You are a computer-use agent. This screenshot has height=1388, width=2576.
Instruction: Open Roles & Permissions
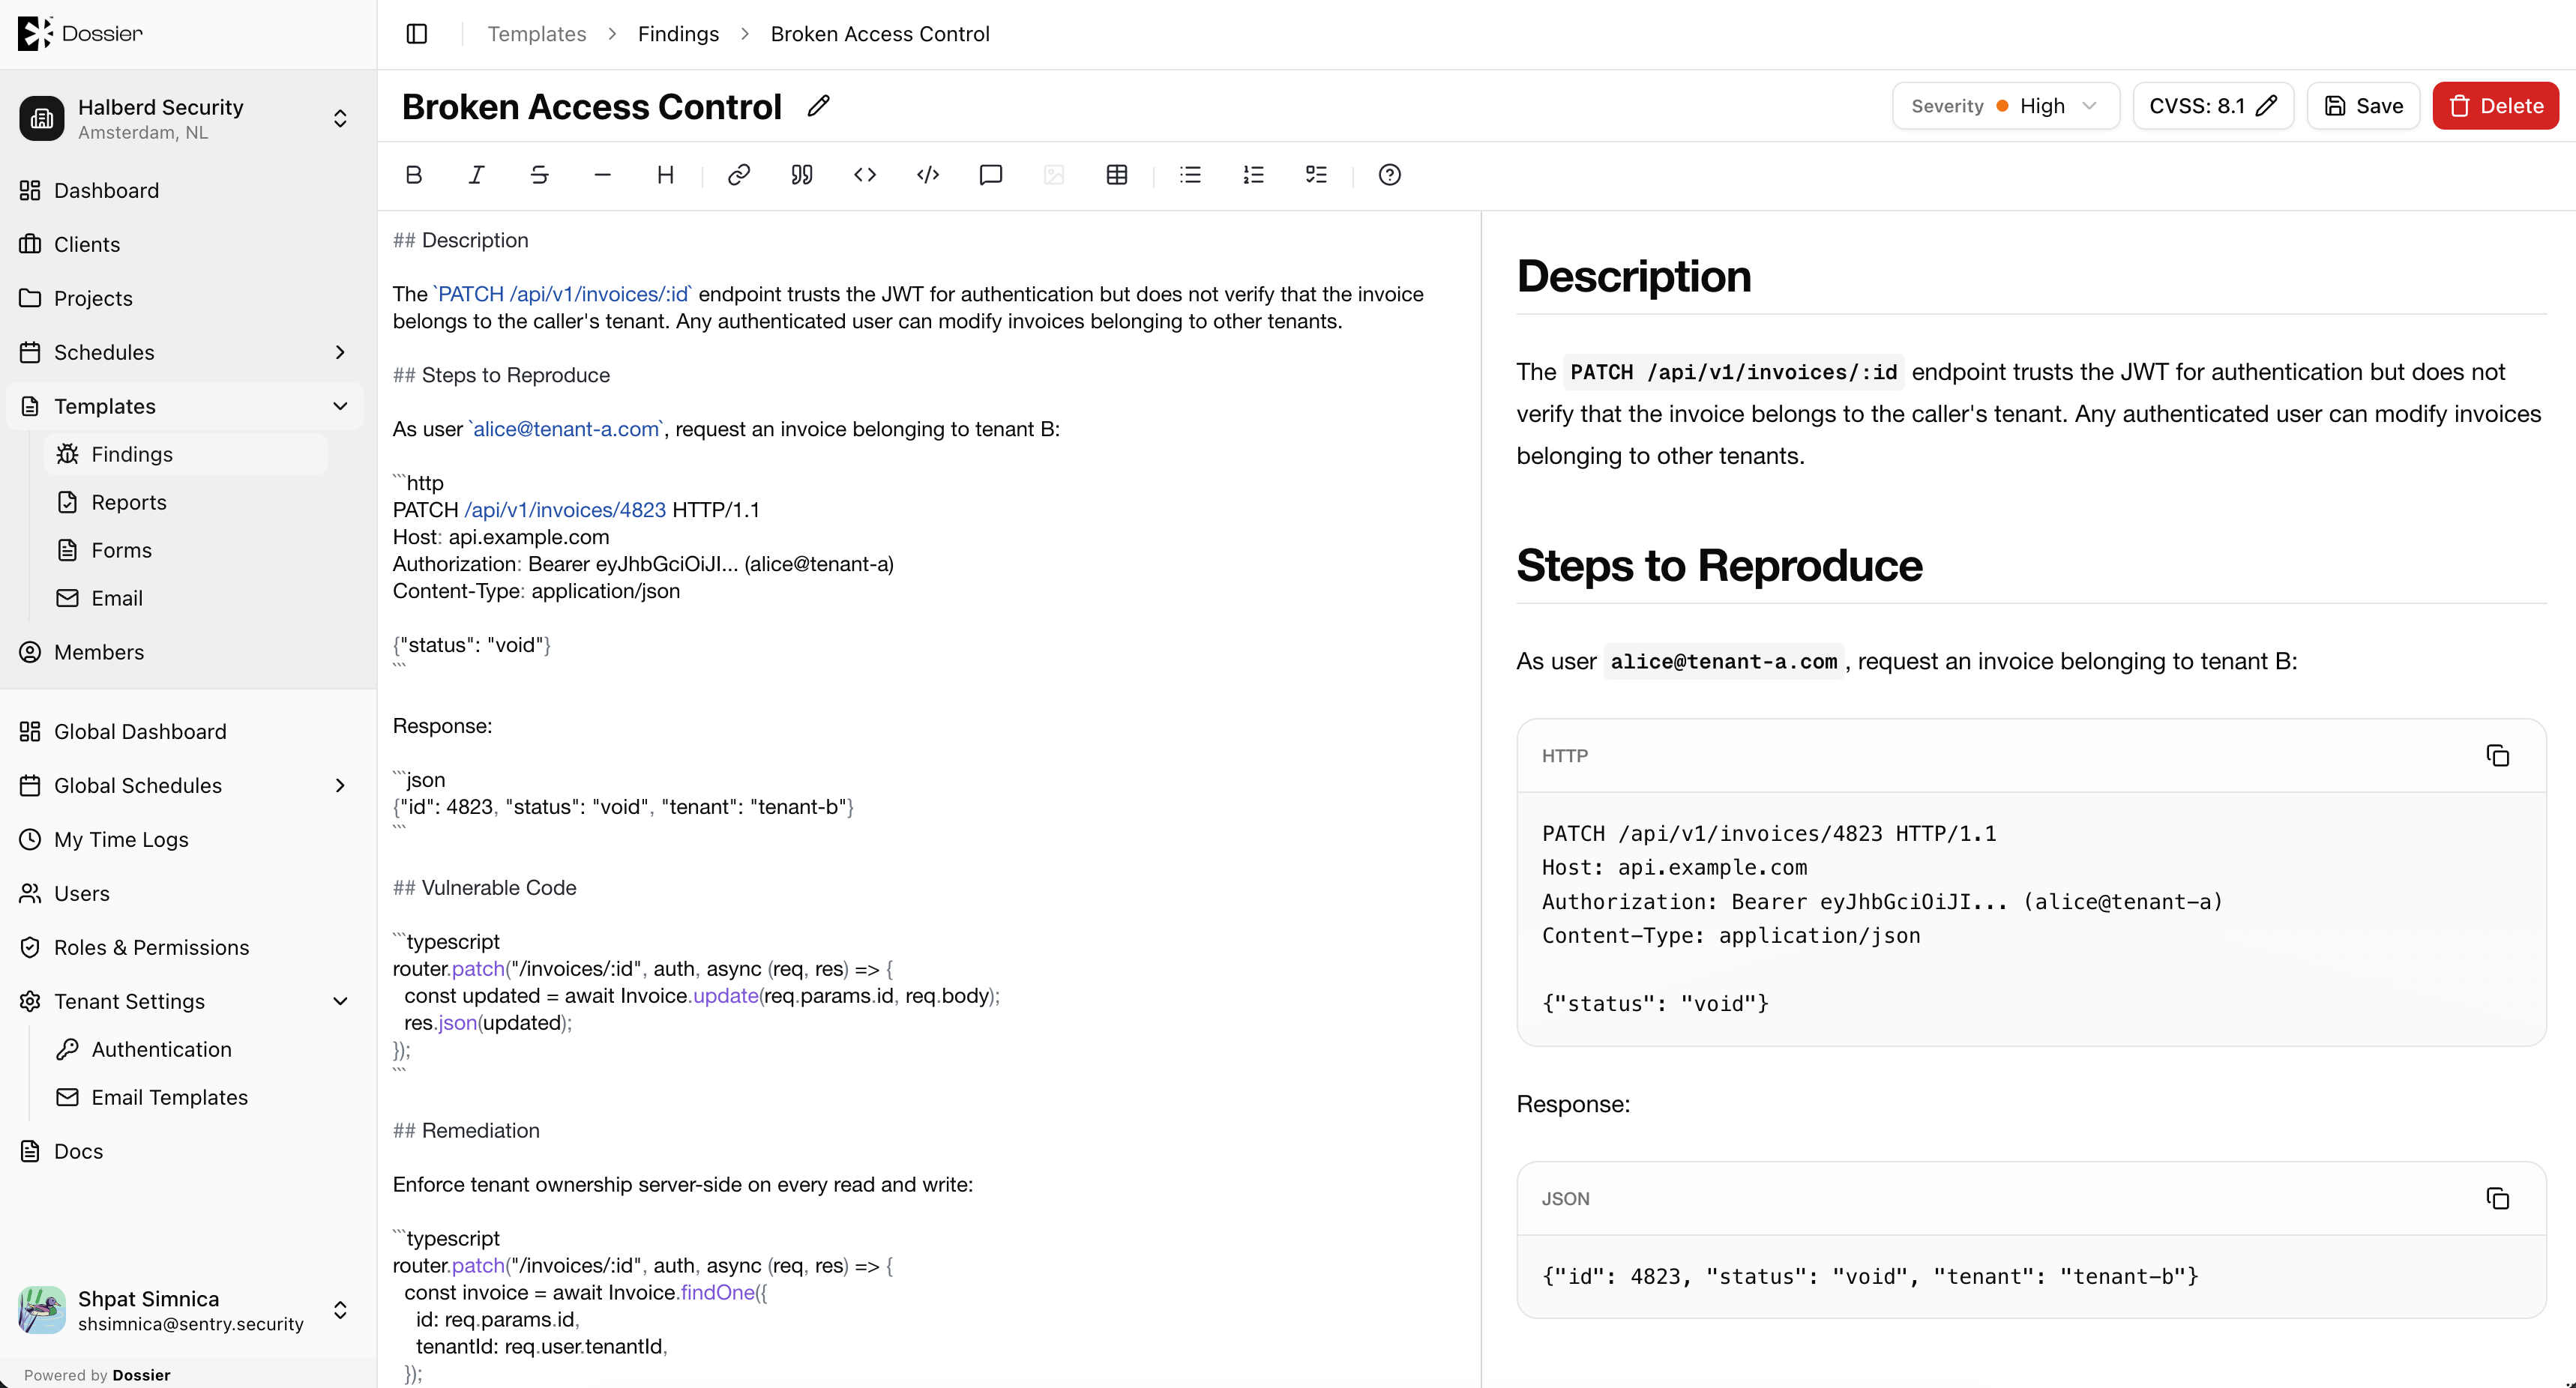tap(188, 947)
